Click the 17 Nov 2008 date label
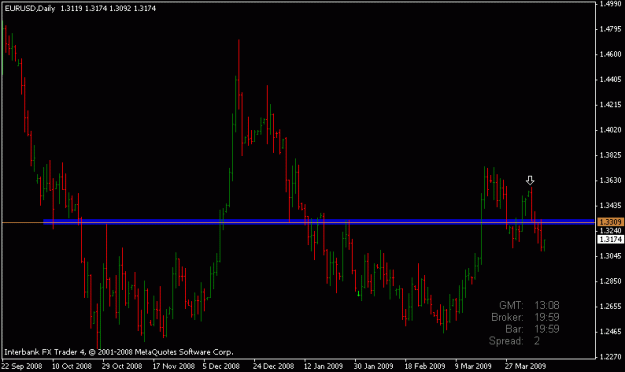 tap(173, 366)
